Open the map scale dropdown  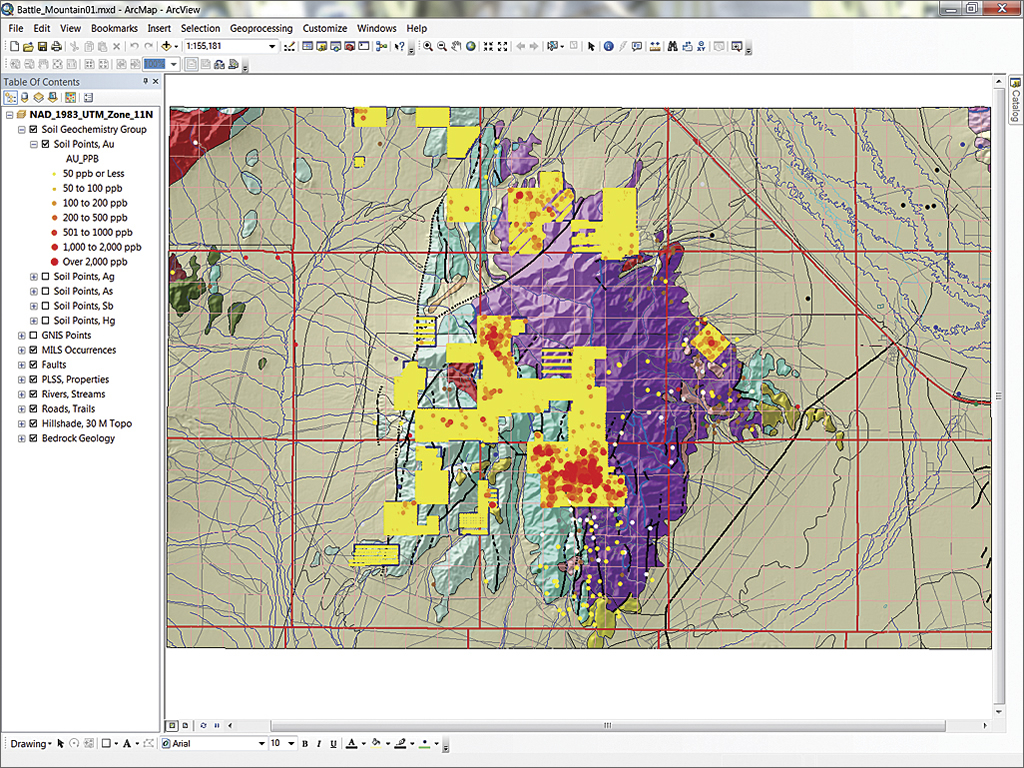tap(272, 47)
